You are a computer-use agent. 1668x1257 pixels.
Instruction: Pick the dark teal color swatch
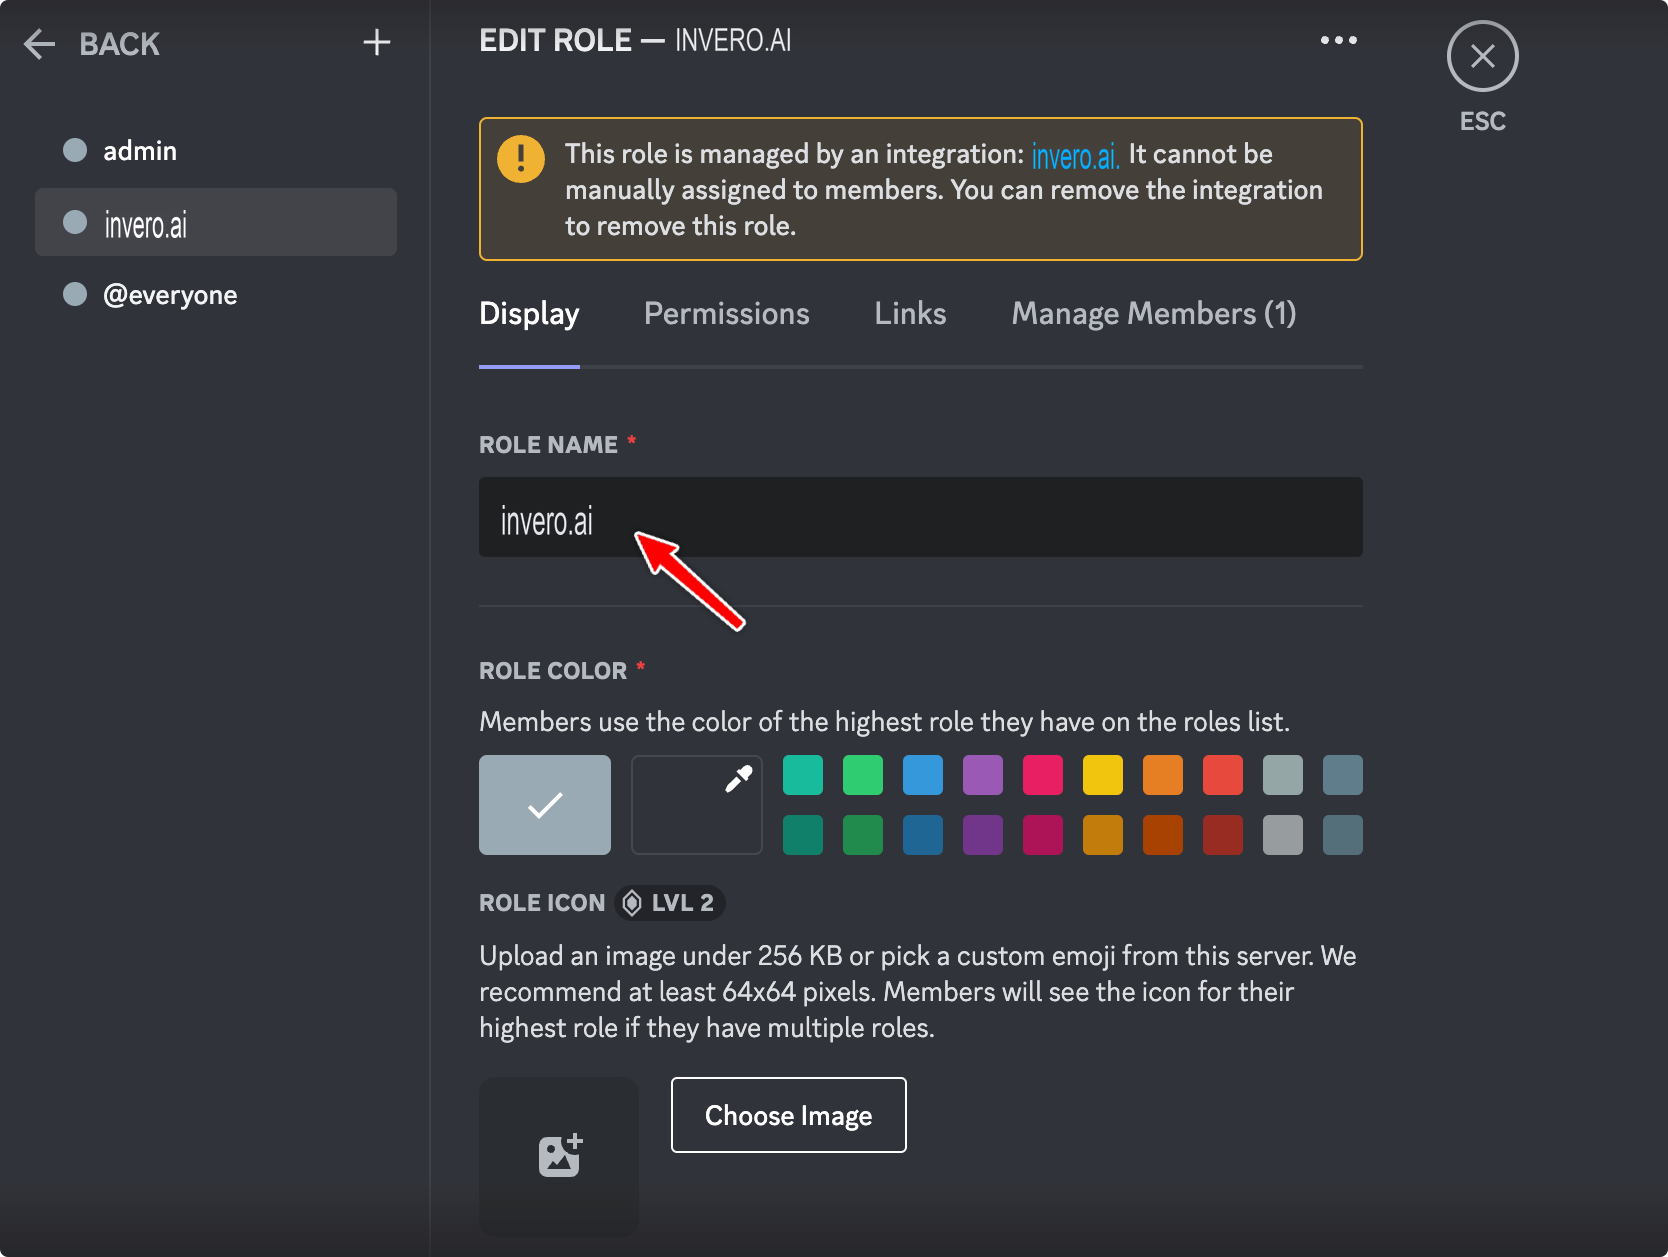[803, 835]
